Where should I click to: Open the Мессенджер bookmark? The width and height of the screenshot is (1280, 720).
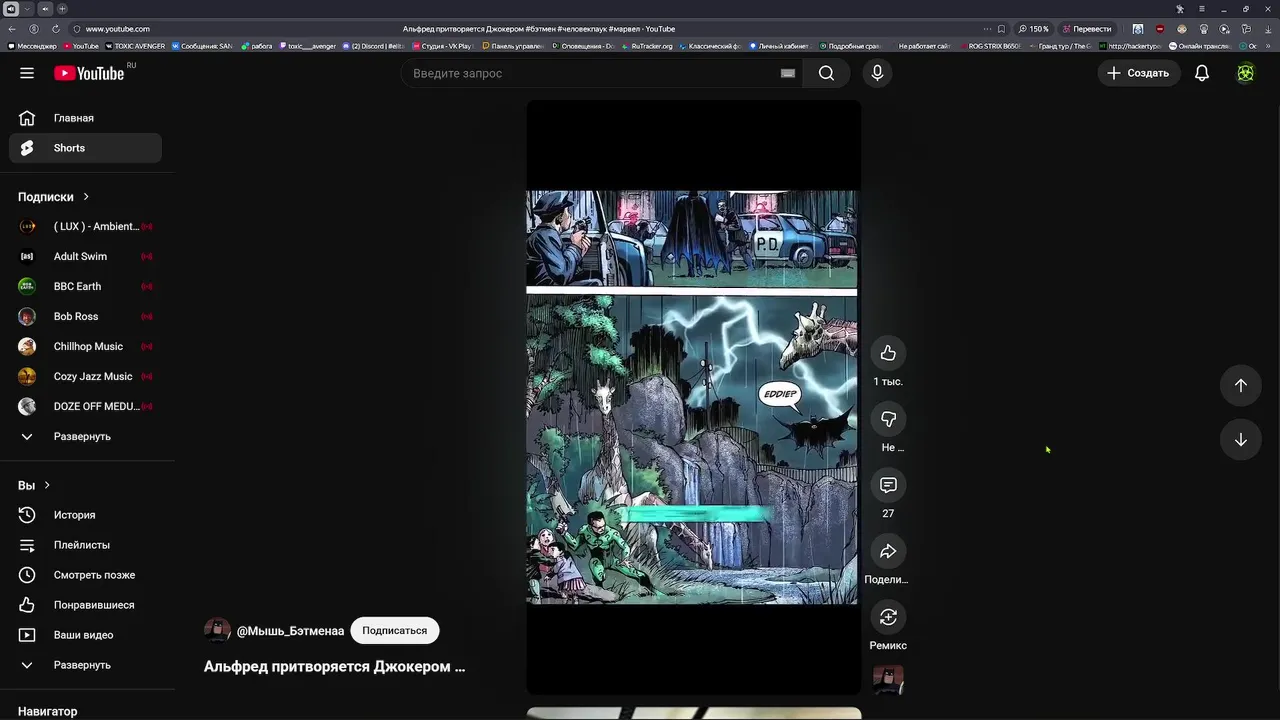(x=33, y=46)
